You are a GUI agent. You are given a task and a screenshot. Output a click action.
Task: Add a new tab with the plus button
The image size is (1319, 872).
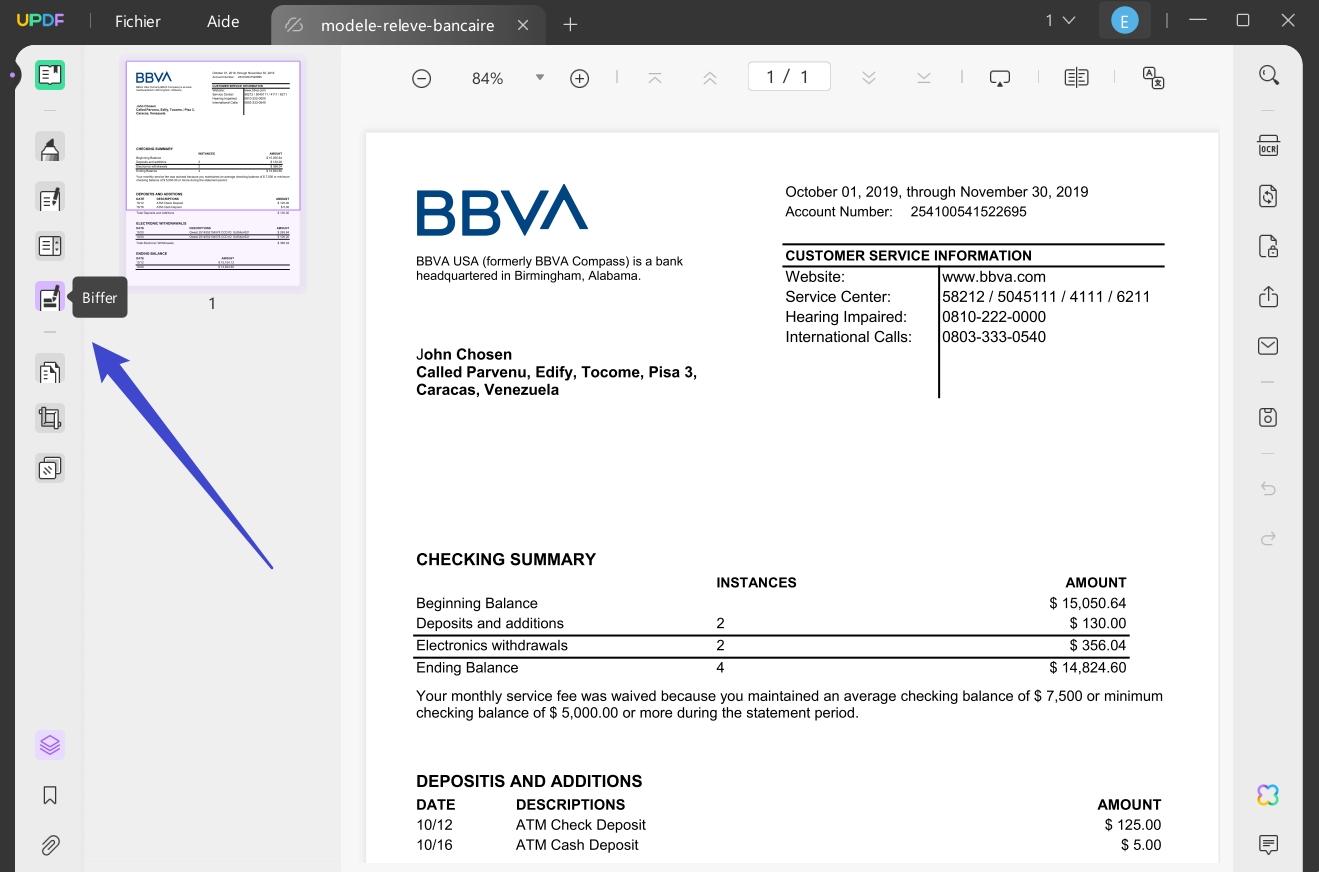point(570,24)
